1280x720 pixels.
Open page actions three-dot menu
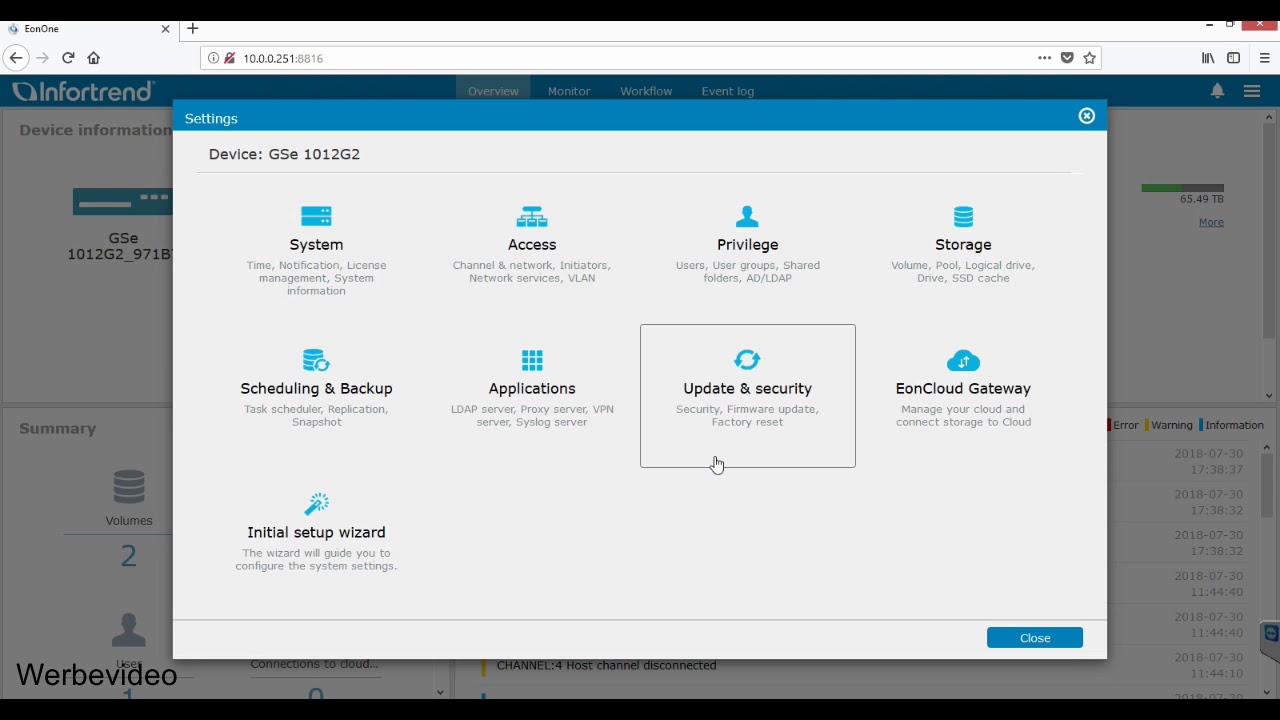coord(1044,58)
